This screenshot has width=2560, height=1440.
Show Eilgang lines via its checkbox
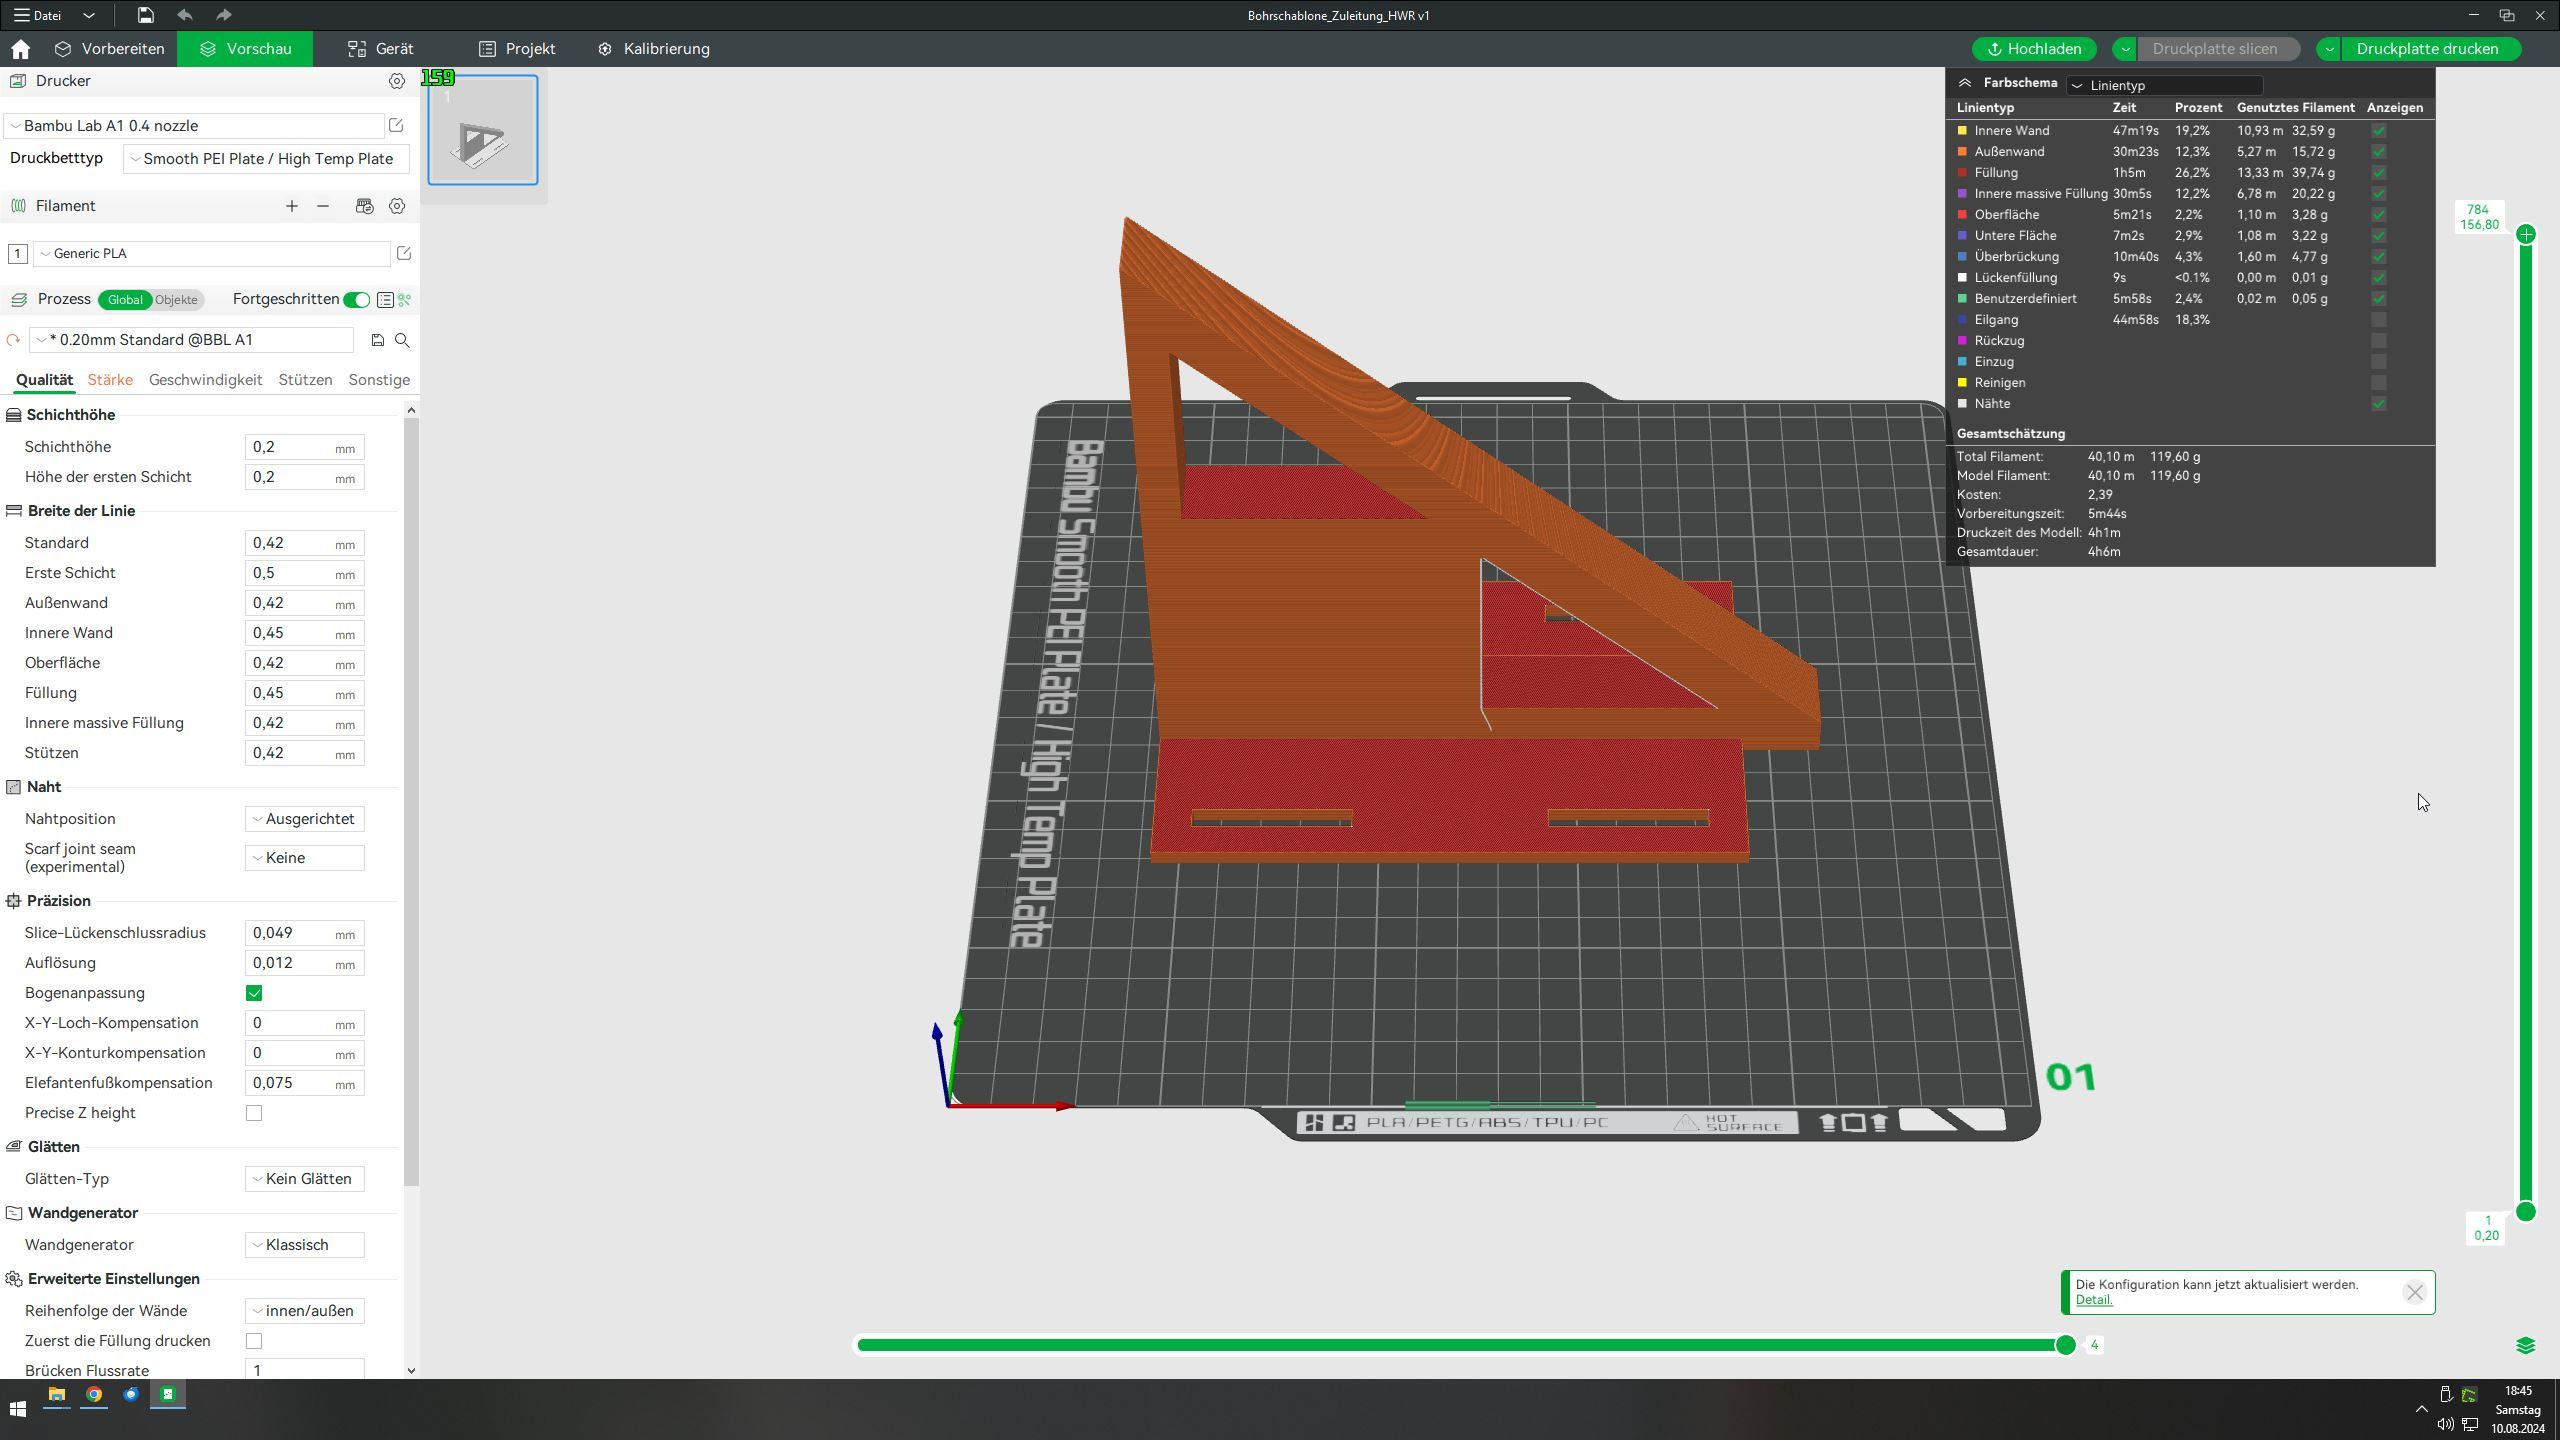pyautogui.click(x=2379, y=320)
